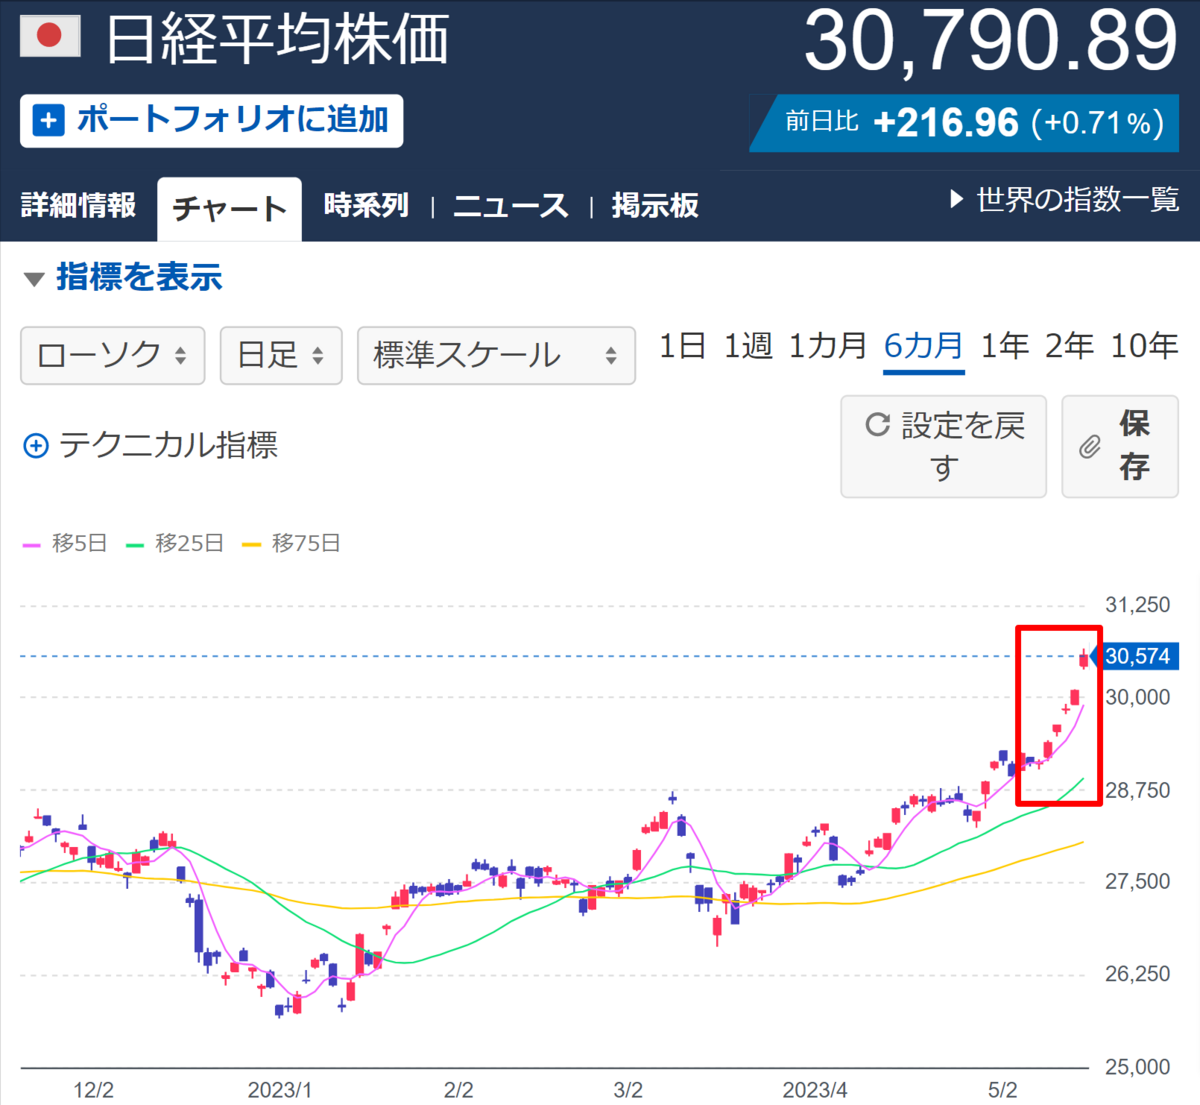The height and width of the screenshot is (1105, 1200).
Task: Click the 30,574 current price marker
Action: click(x=1136, y=657)
